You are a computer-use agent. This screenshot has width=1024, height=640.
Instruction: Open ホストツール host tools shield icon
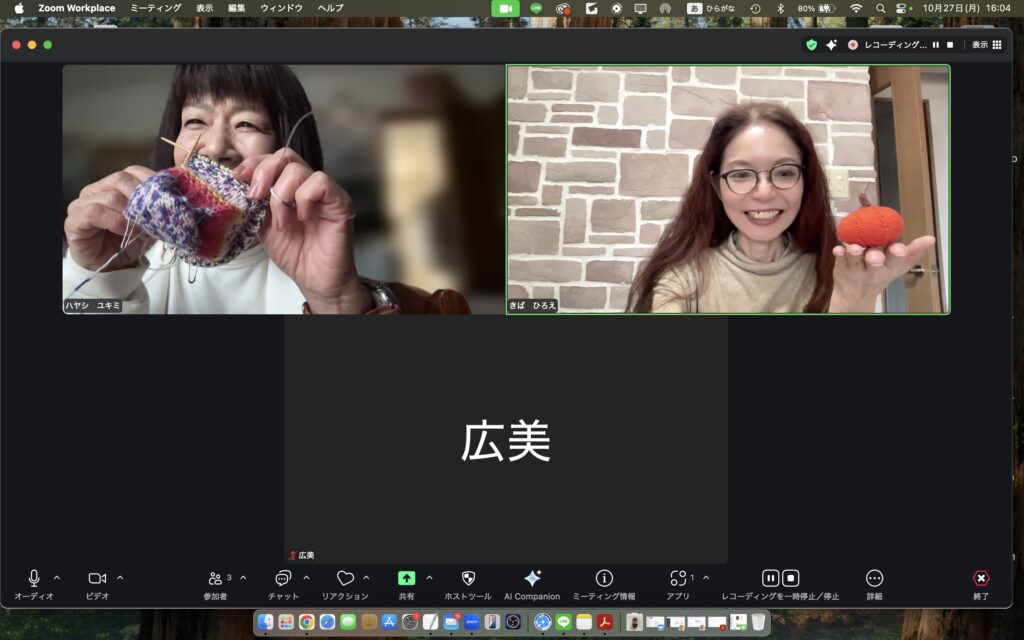point(468,579)
